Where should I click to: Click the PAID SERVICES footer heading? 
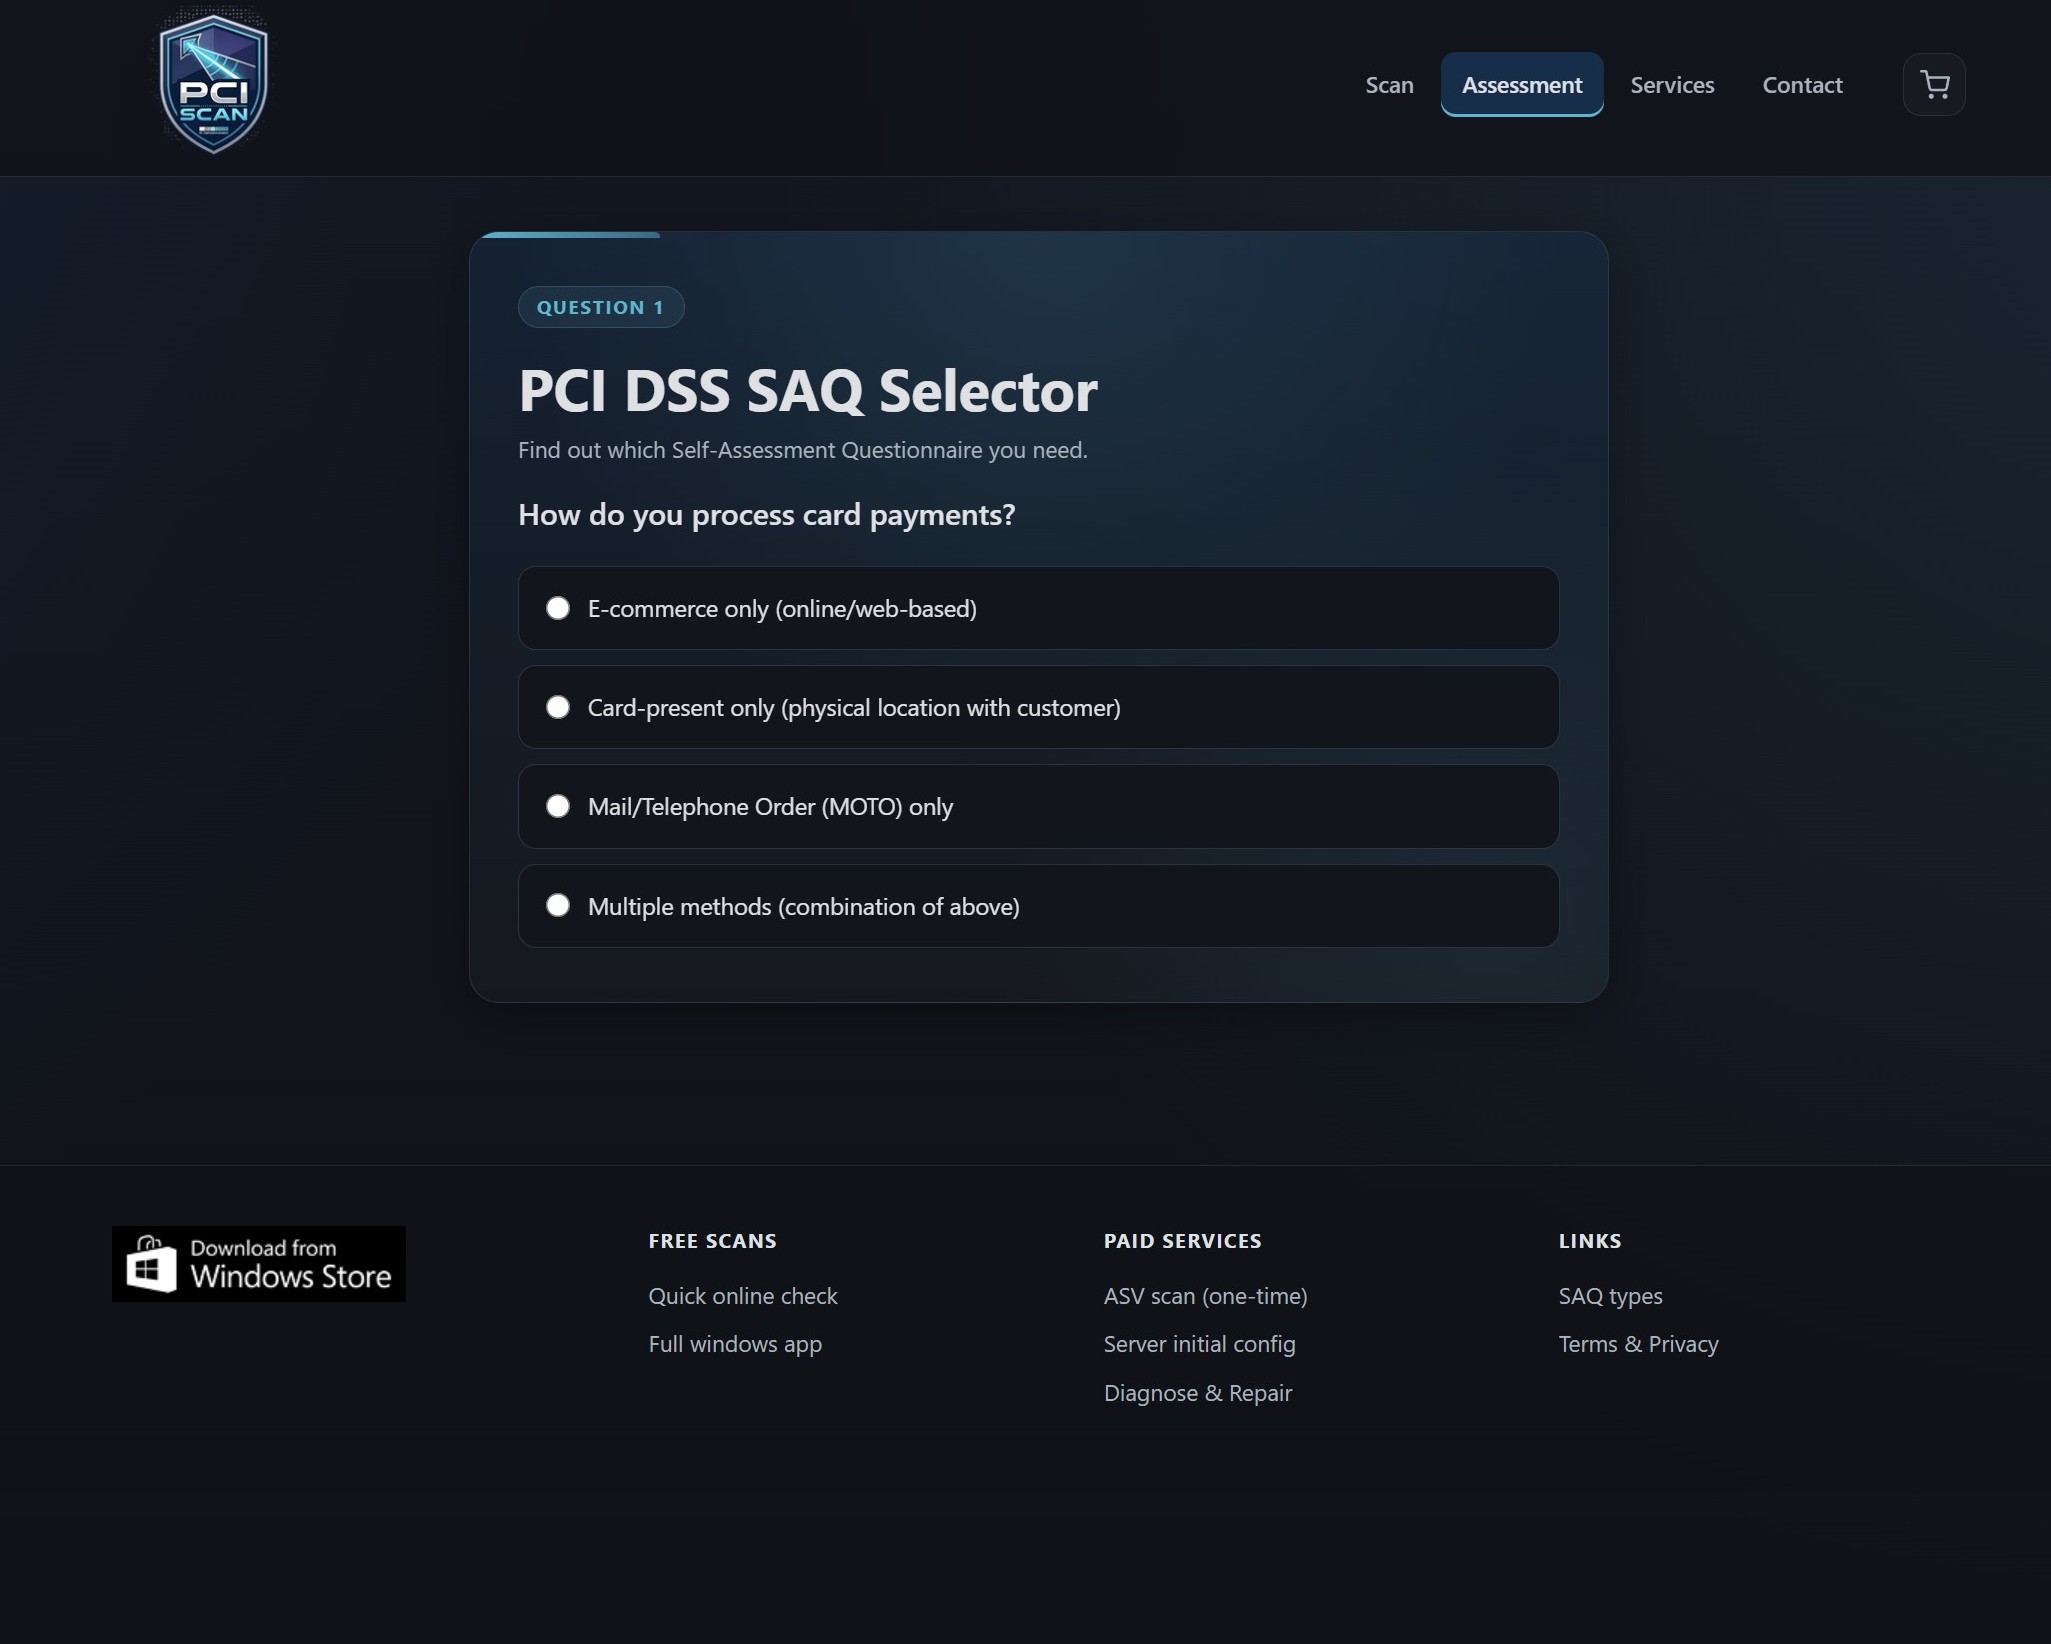[x=1182, y=1241]
